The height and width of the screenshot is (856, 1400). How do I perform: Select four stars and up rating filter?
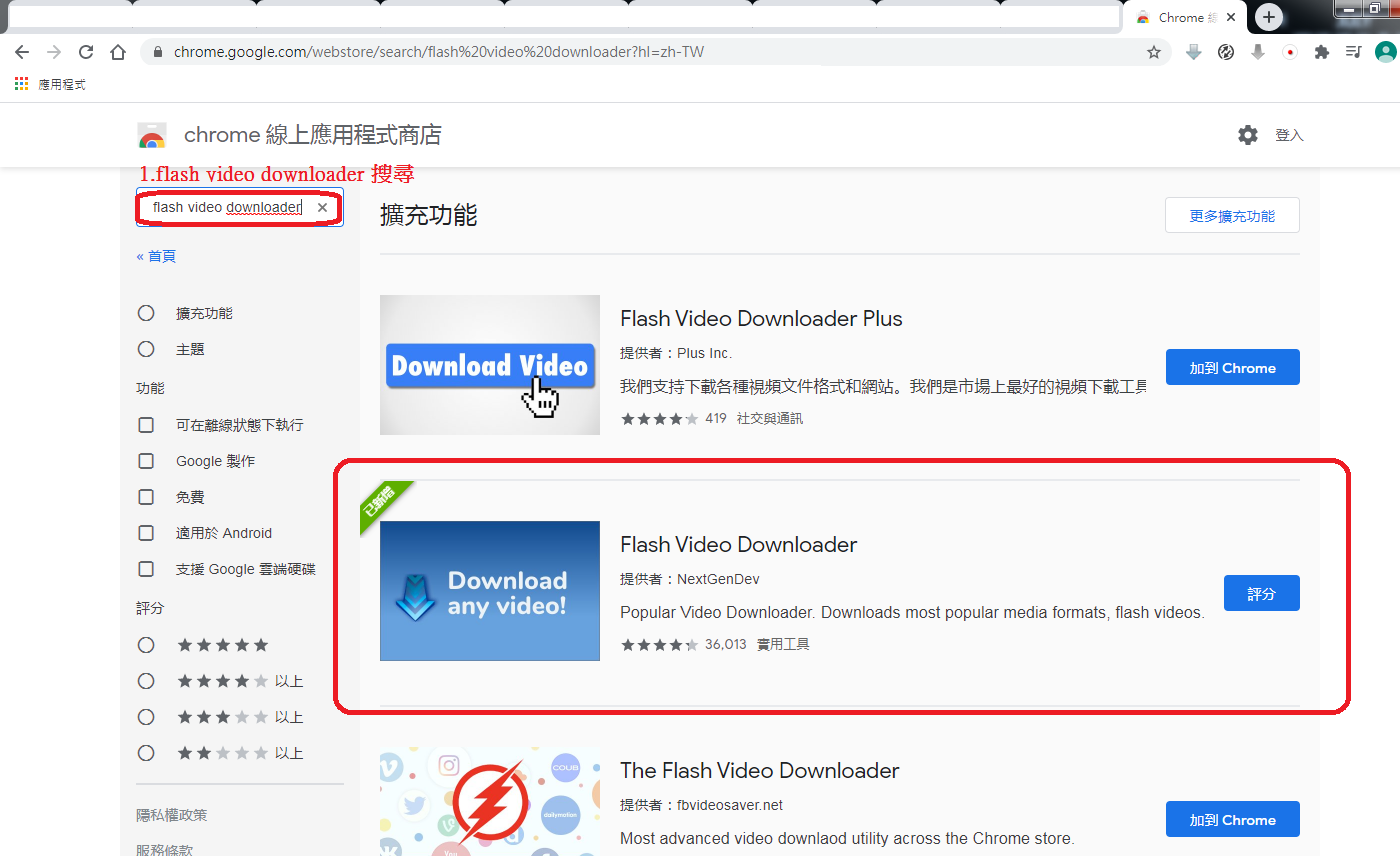pos(146,681)
